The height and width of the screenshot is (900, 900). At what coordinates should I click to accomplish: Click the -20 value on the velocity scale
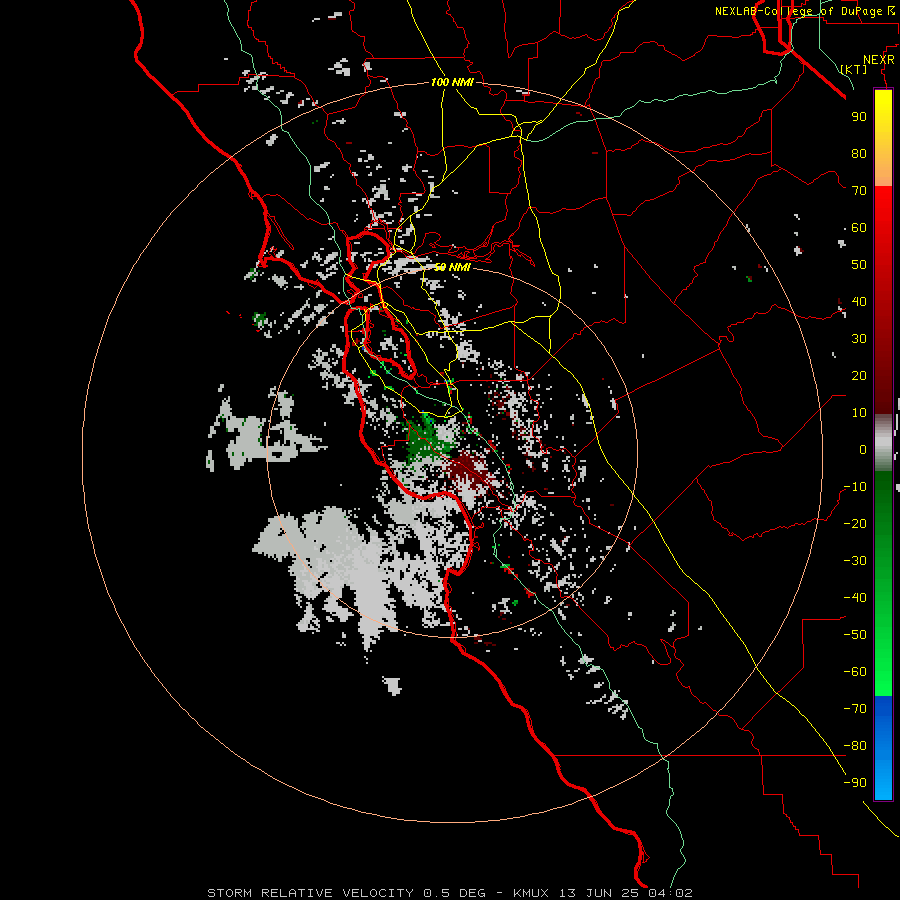[x=855, y=524]
